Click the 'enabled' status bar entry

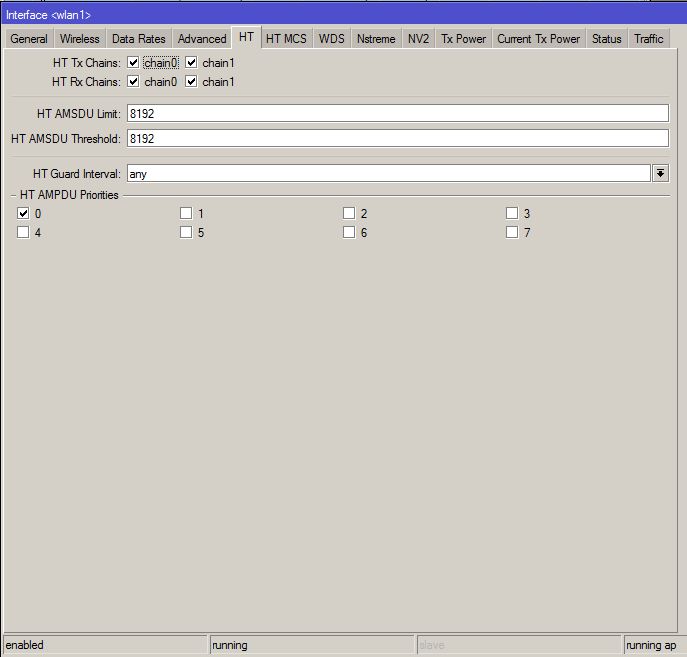click(105, 645)
